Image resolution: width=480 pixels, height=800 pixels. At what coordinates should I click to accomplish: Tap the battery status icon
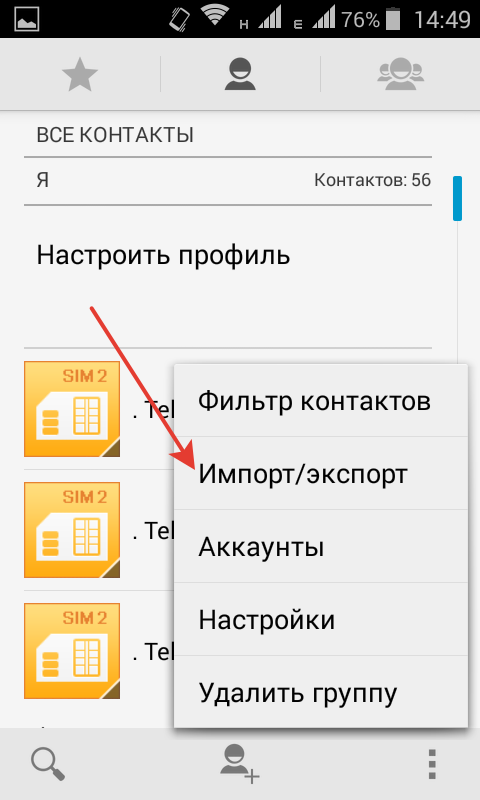click(393, 19)
